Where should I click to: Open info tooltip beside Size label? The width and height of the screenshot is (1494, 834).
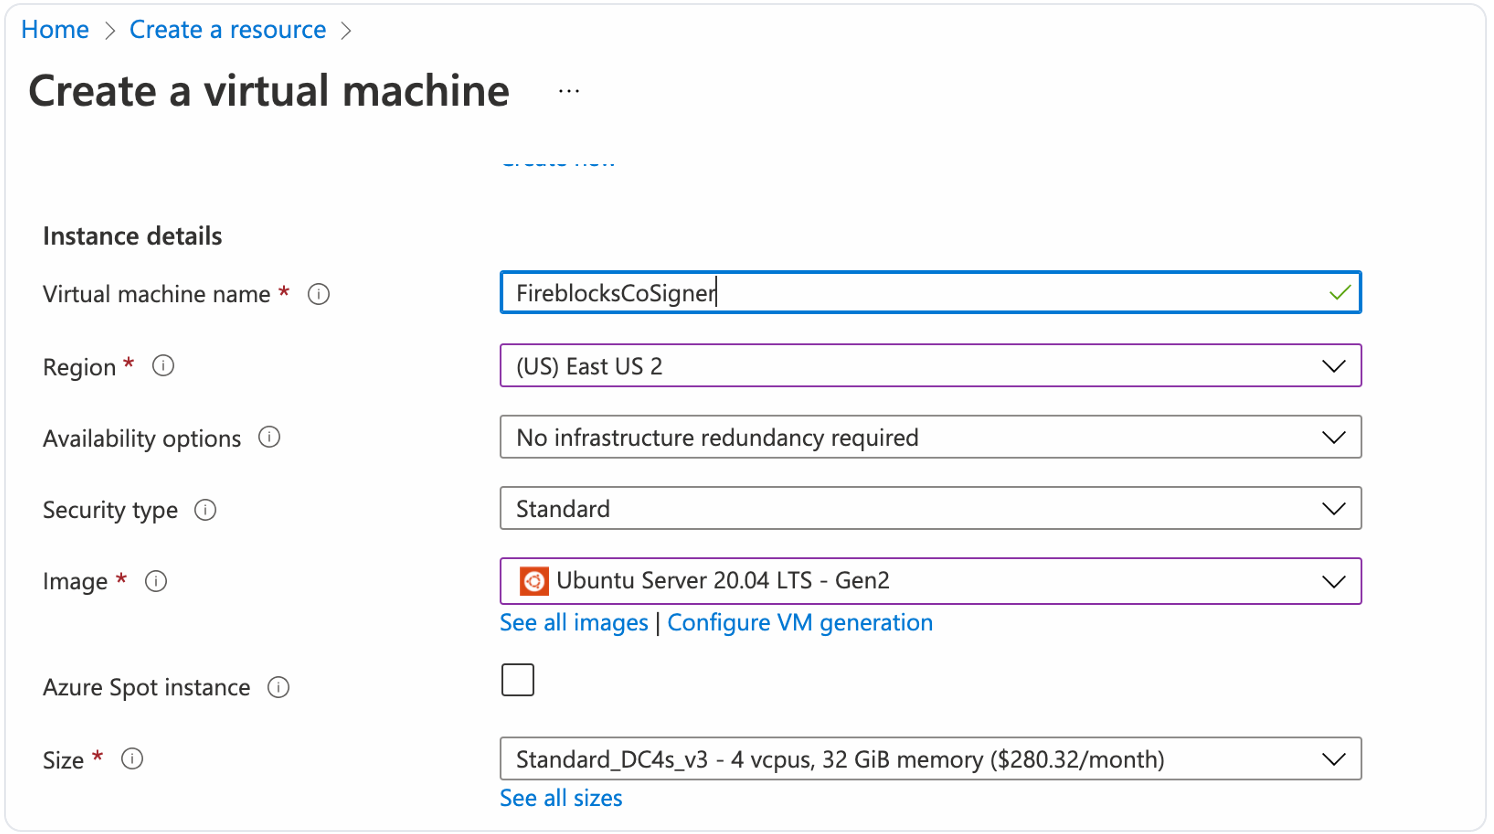132,759
